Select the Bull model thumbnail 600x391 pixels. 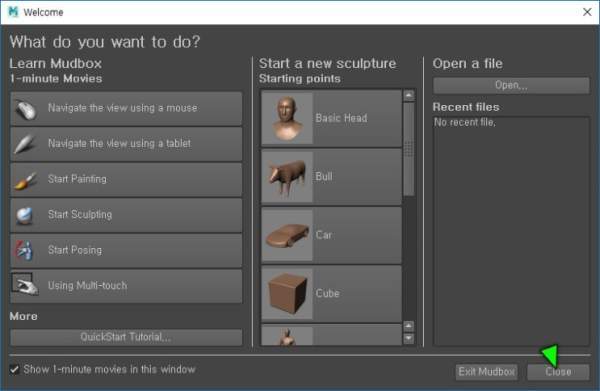pyautogui.click(x=287, y=177)
